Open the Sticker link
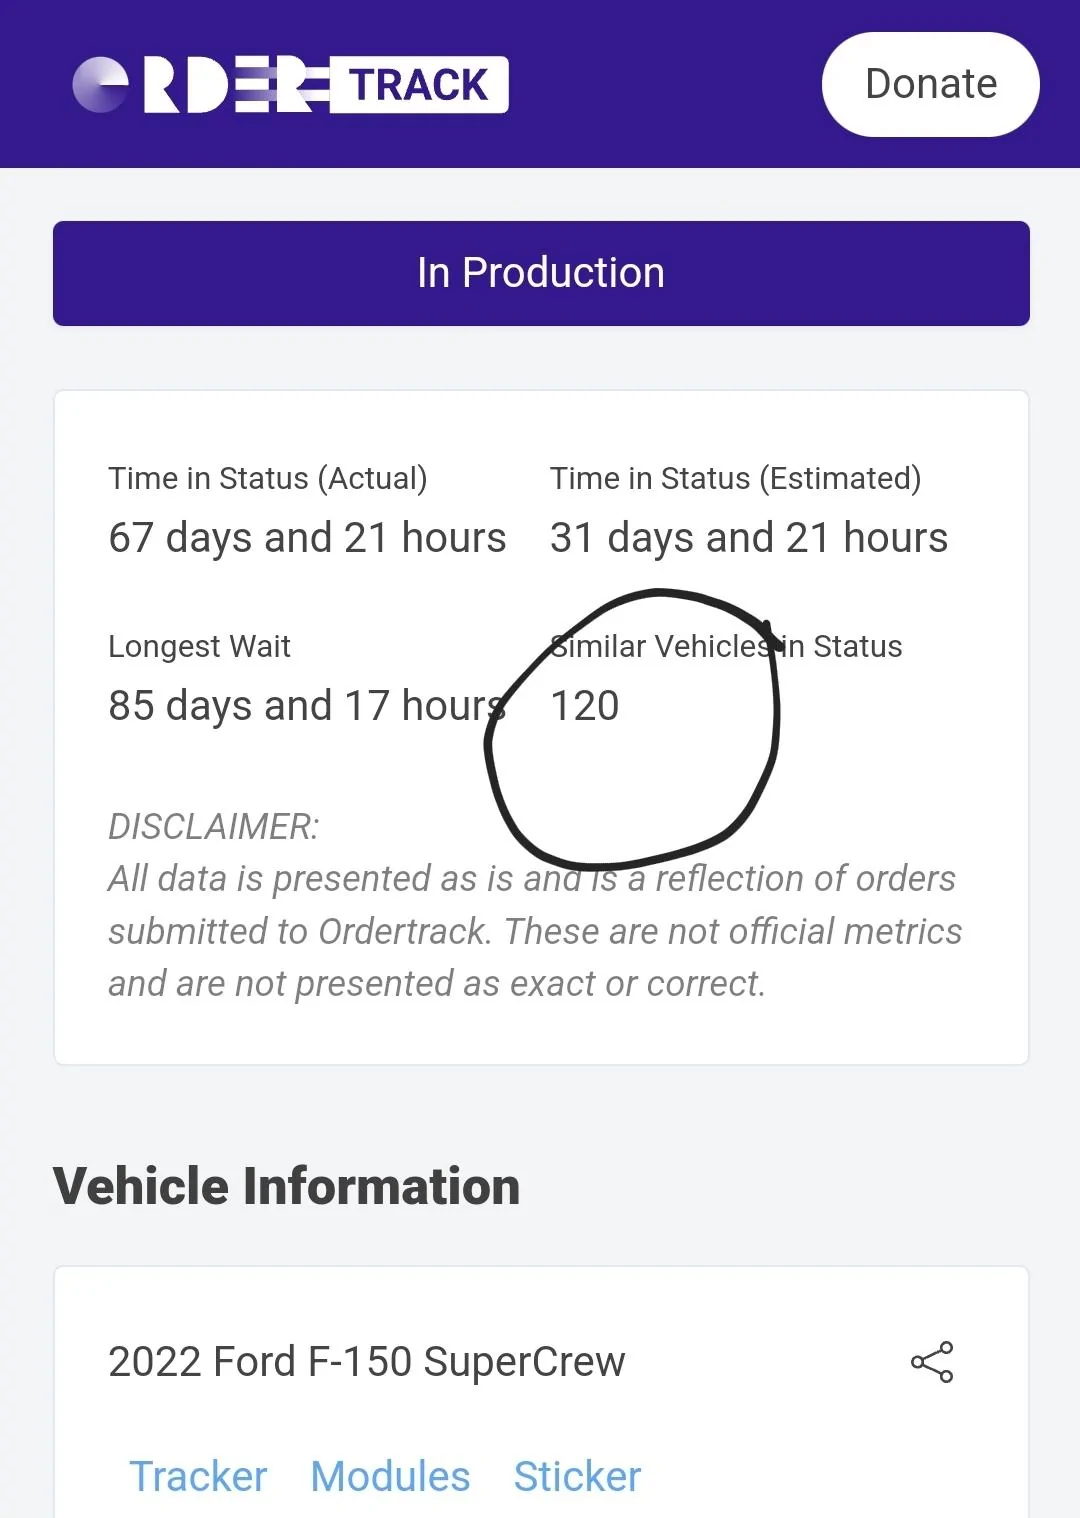Viewport: 1080px width, 1518px height. tap(577, 1476)
